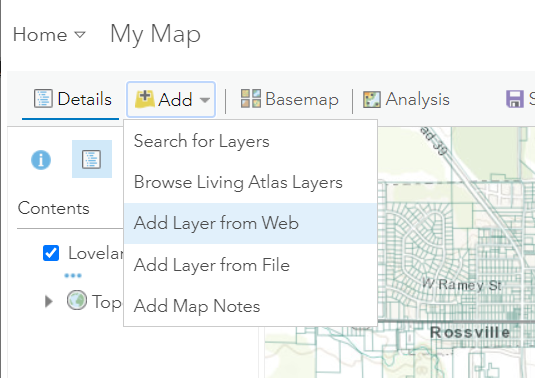Click the Topographic globe icon
Image resolution: width=535 pixels, height=378 pixels.
[77, 300]
